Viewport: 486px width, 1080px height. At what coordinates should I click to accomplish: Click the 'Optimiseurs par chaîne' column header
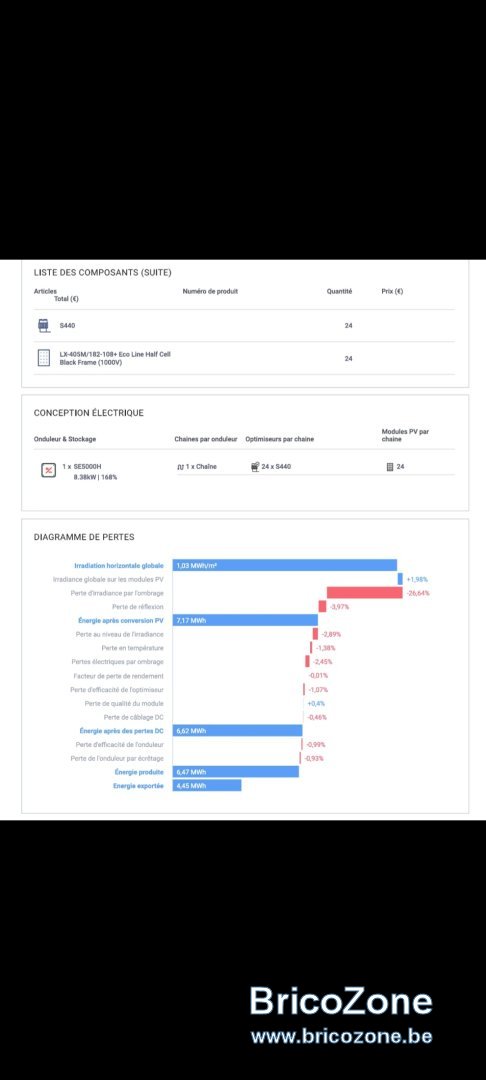(x=279, y=439)
